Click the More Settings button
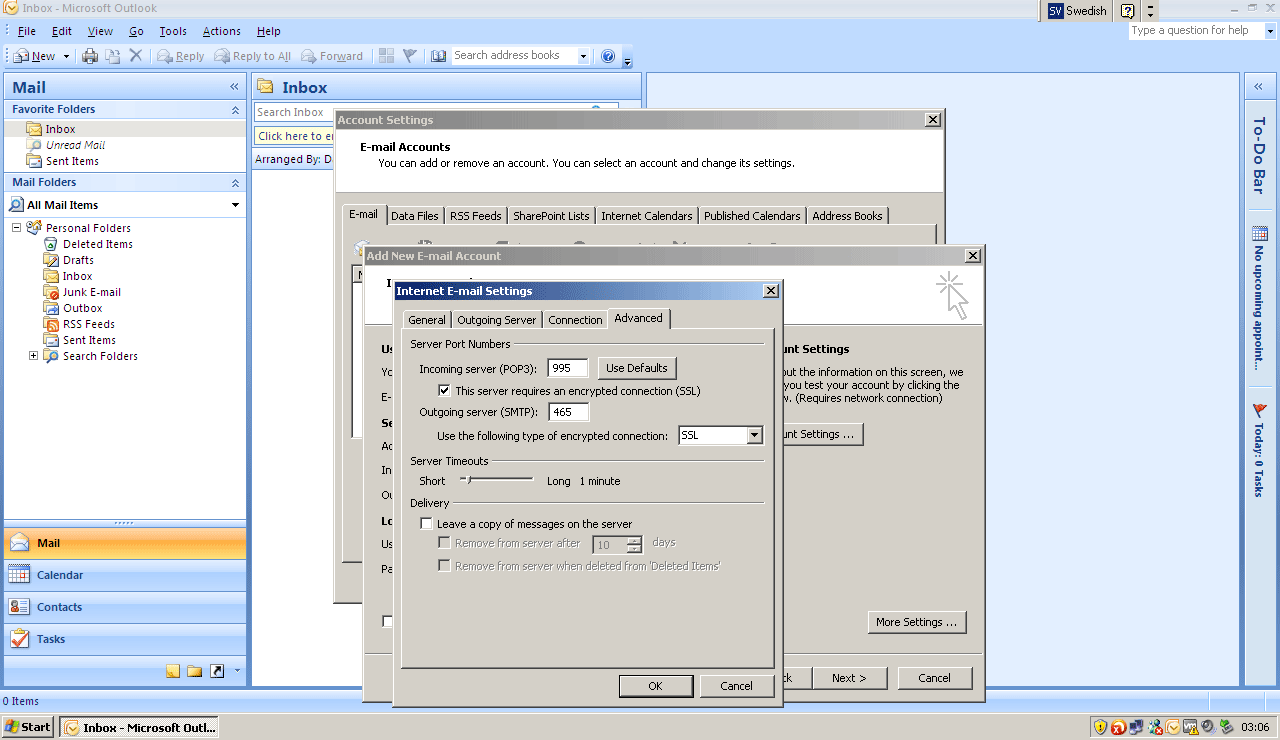The width and height of the screenshot is (1280, 740). (917, 622)
